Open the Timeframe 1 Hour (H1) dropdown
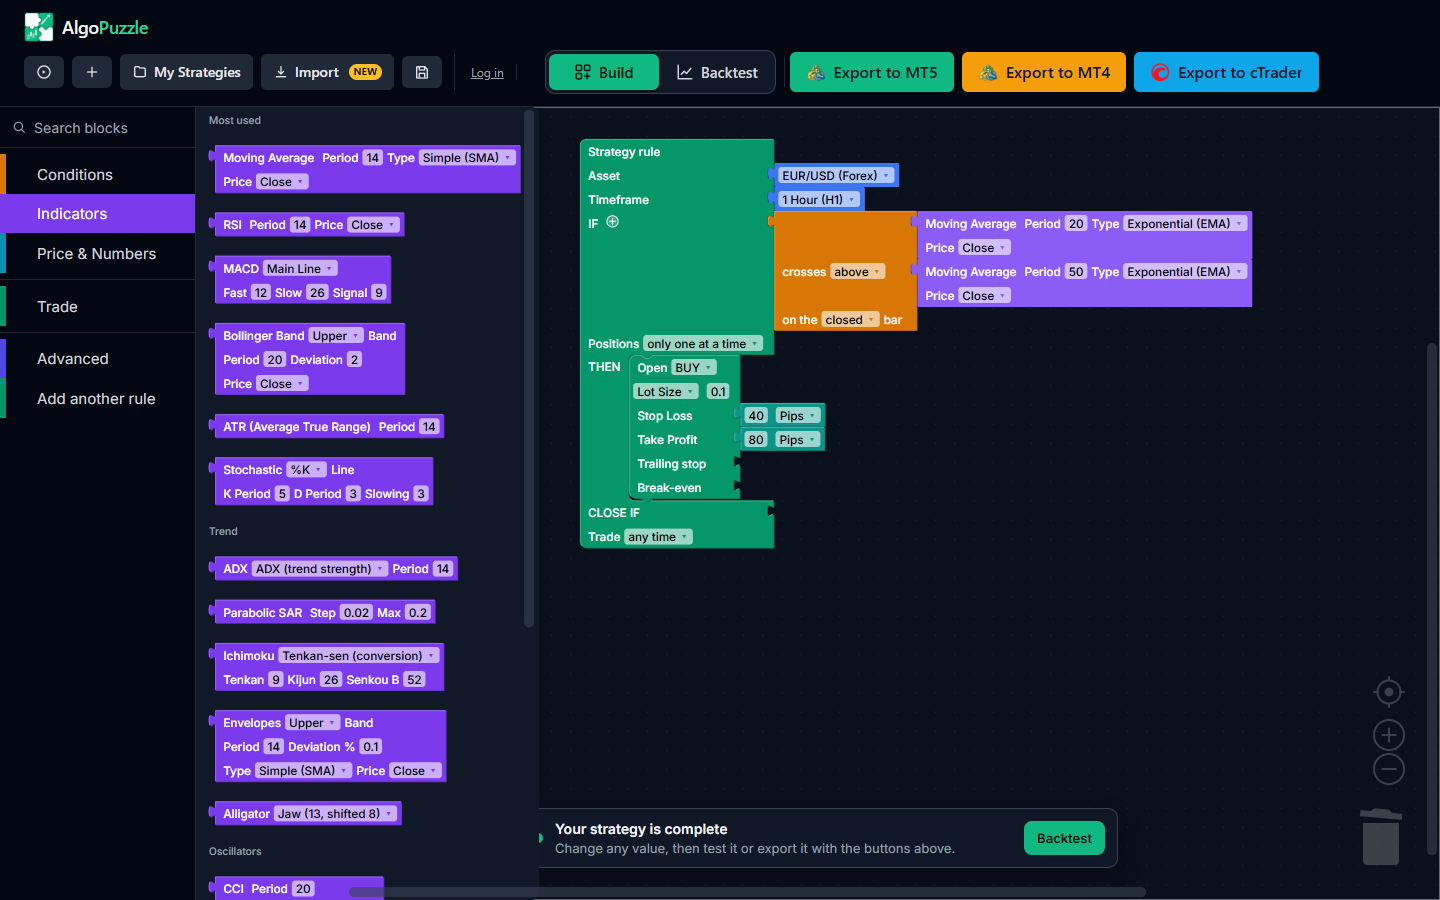The height and width of the screenshot is (900, 1440). click(819, 199)
